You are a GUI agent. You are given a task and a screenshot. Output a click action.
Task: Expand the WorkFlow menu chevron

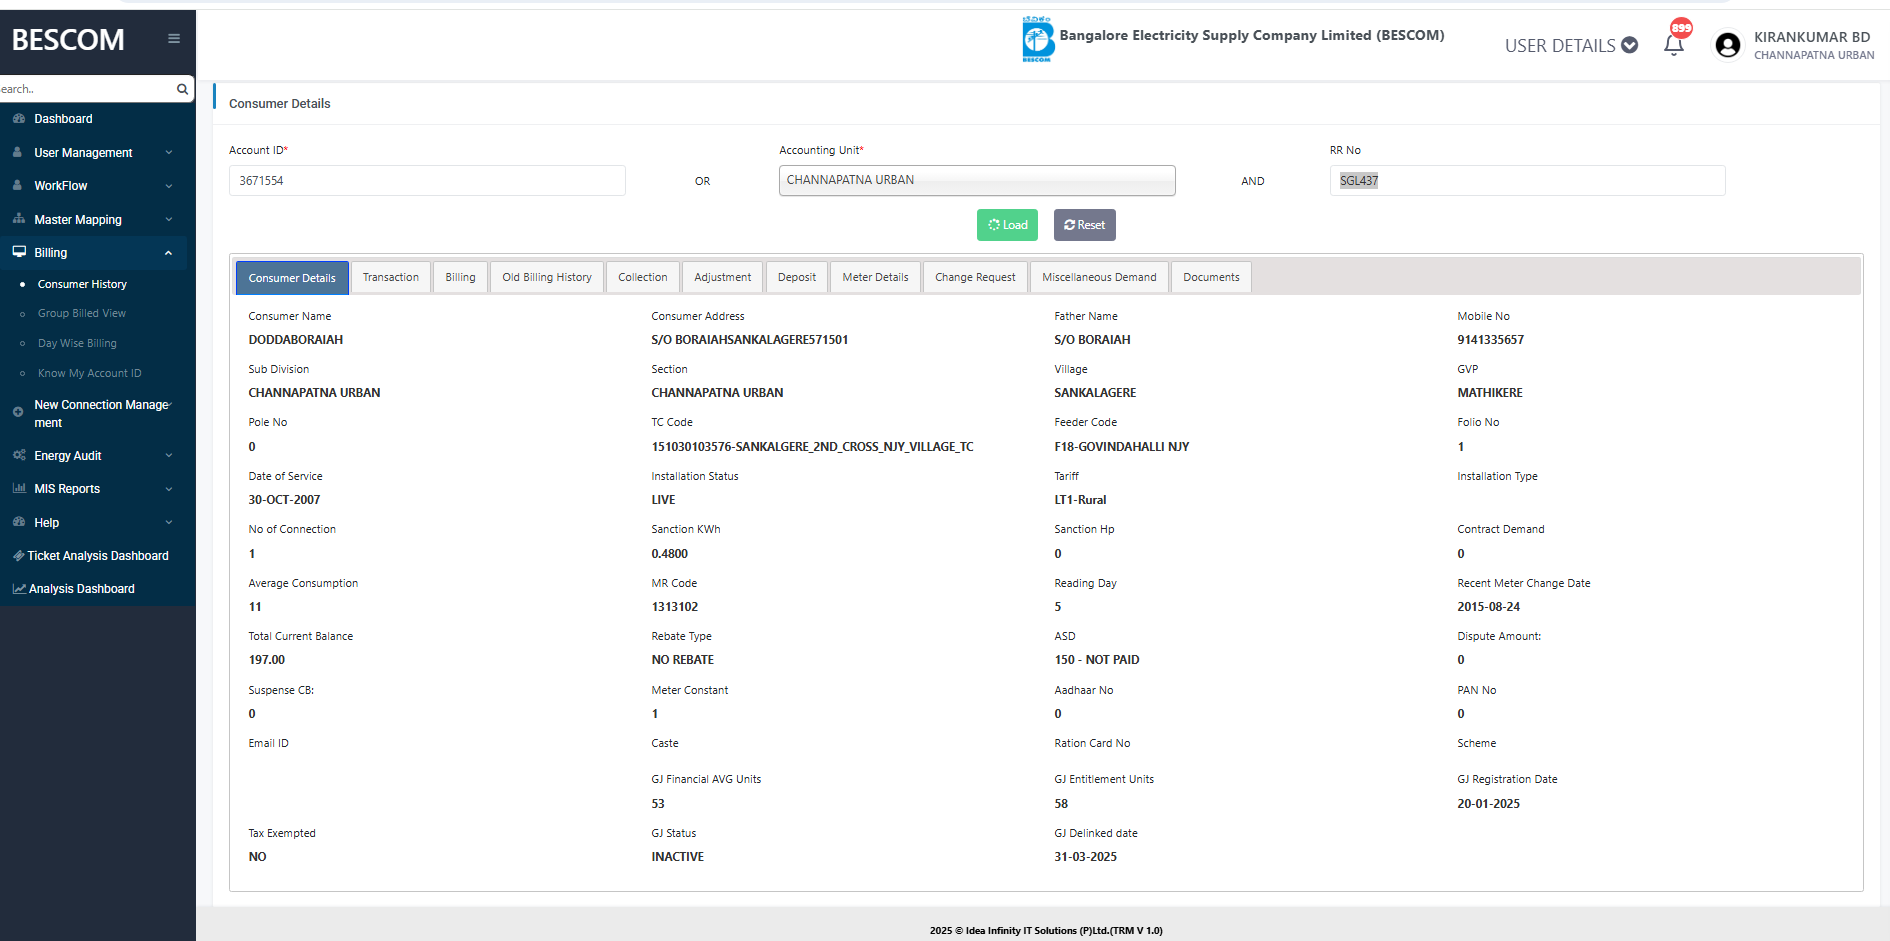[169, 186]
